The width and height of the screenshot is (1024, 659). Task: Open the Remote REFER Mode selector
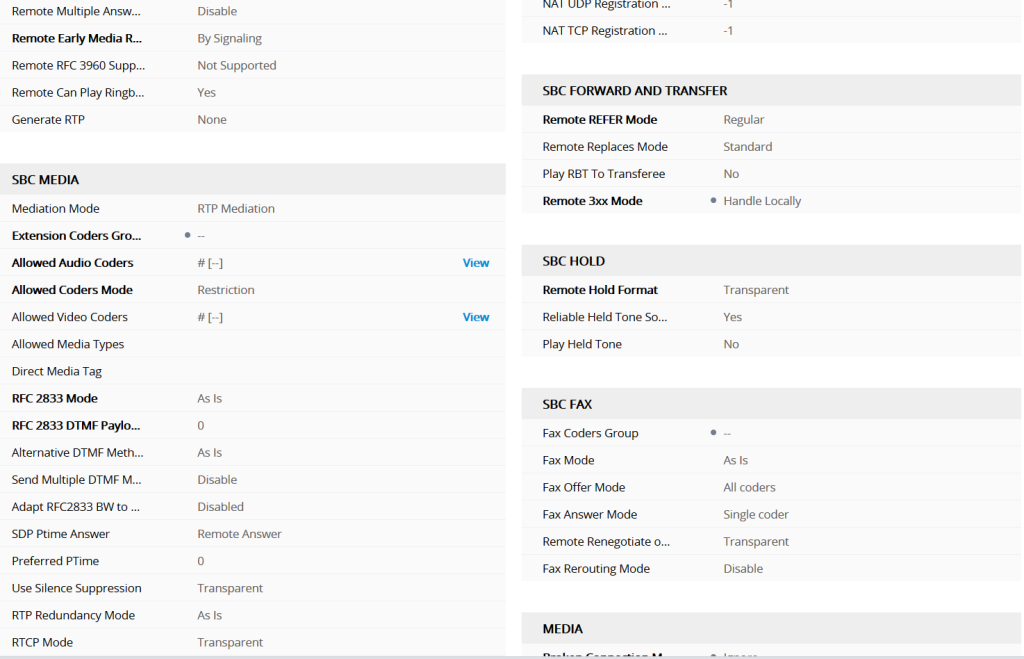point(746,118)
